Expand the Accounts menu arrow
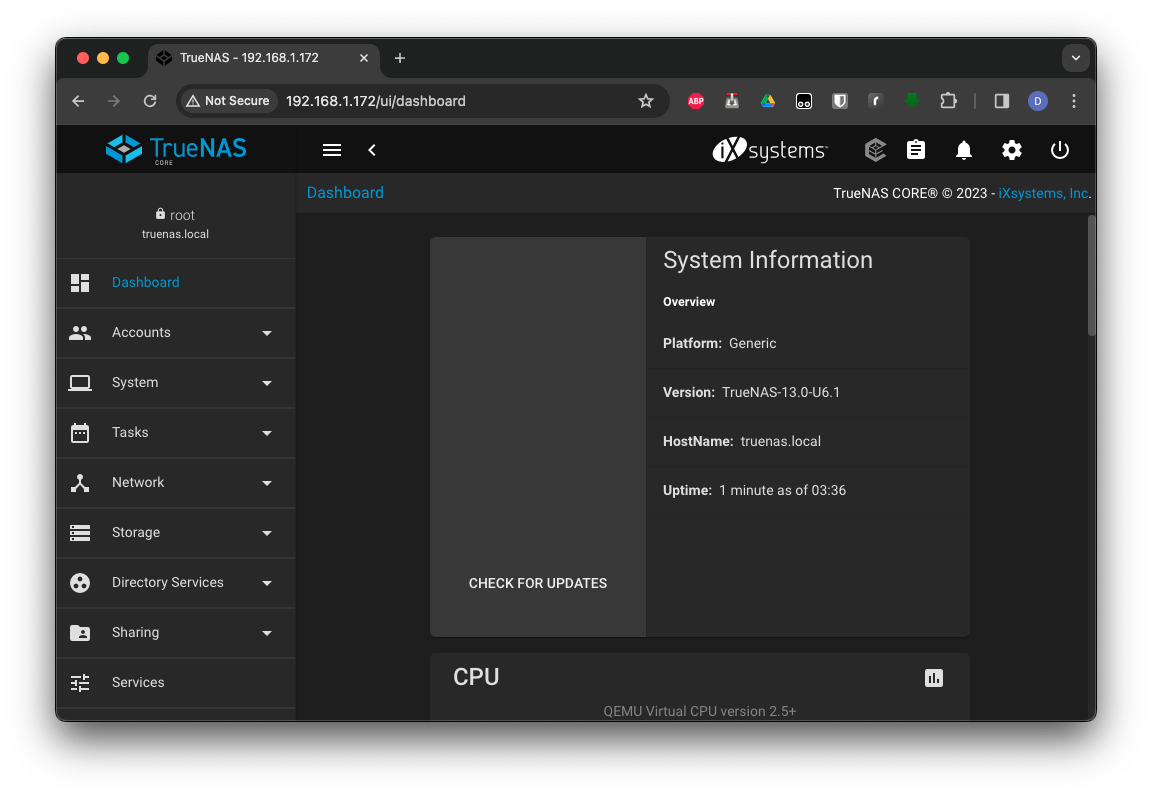The height and width of the screenshot is (795, 1152). tap(267, 333)
